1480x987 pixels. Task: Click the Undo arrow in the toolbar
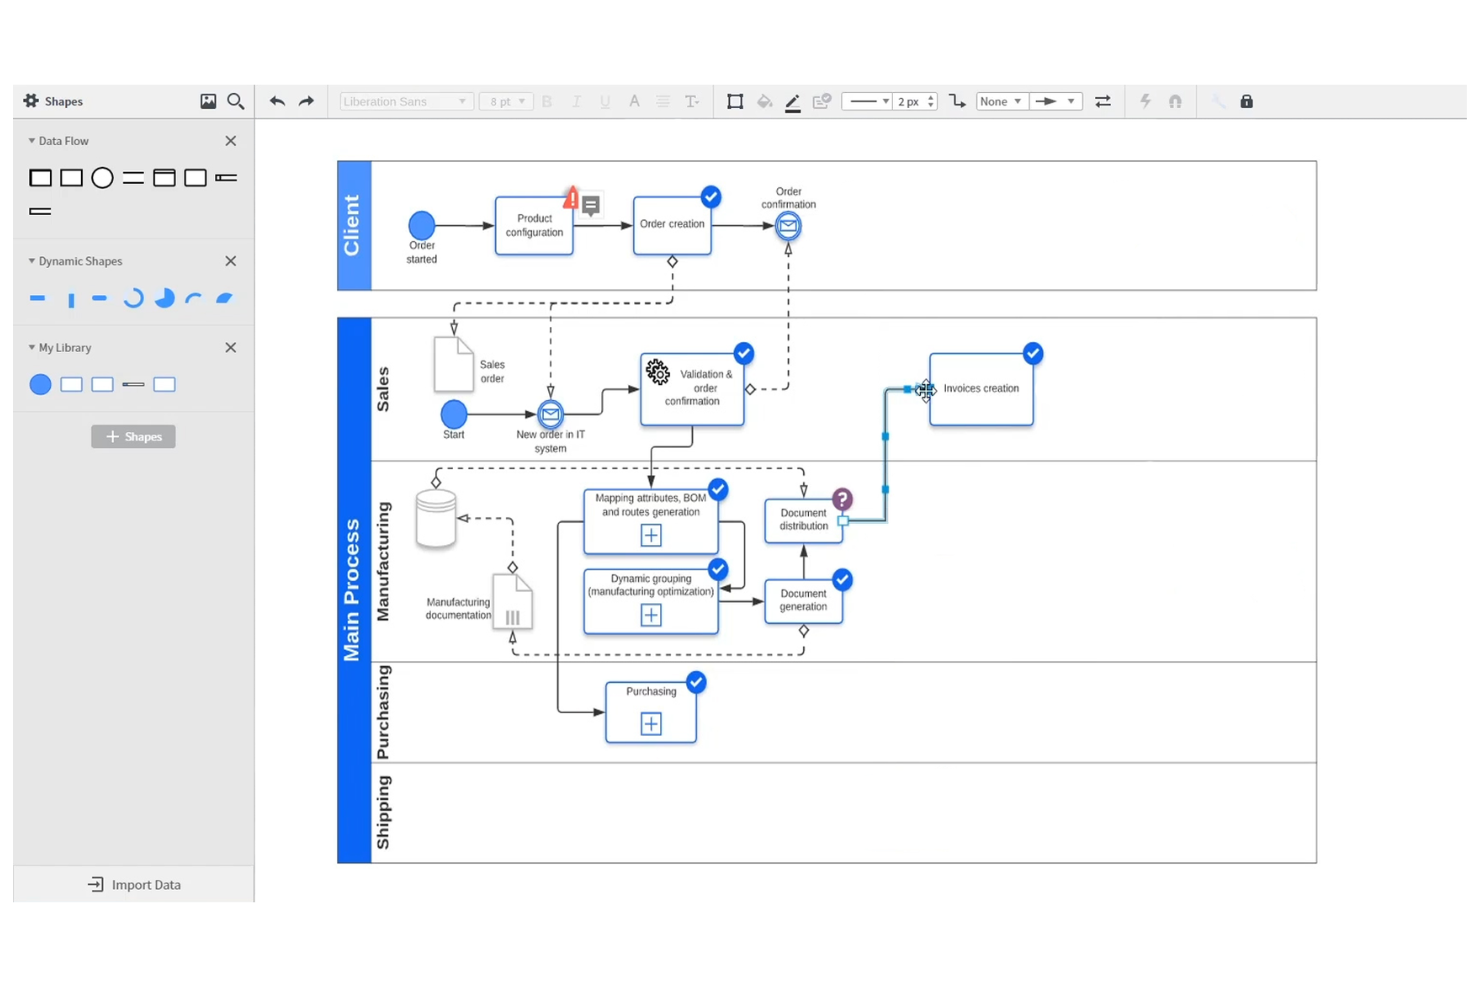(277, 101)
